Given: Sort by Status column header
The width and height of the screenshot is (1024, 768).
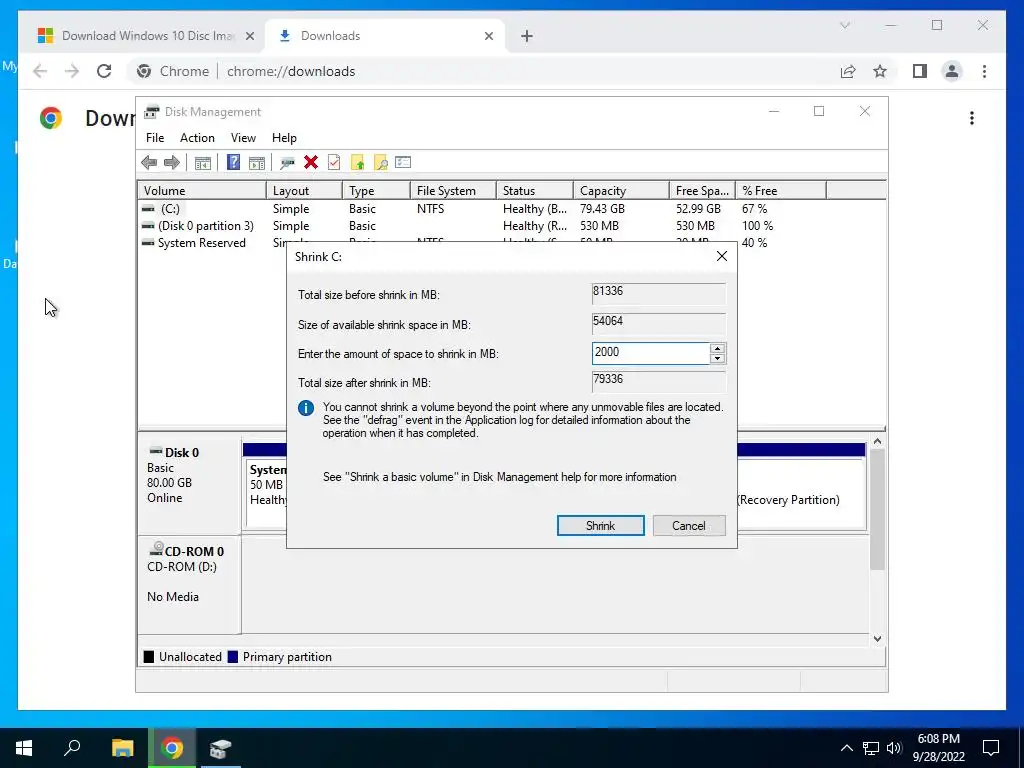Looking at the screenshot, I should point(535,191).
